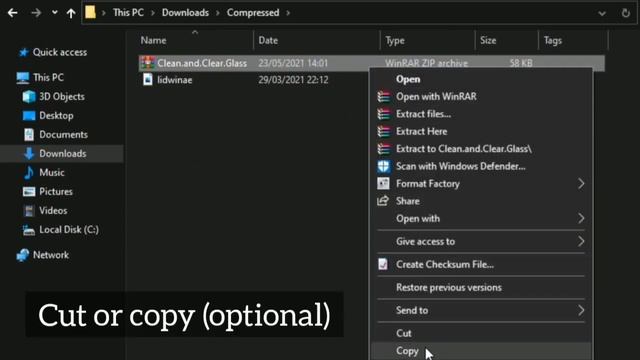Open the Give access to submenu
This screenshot has height=360, width=640.
coord(480,242)
